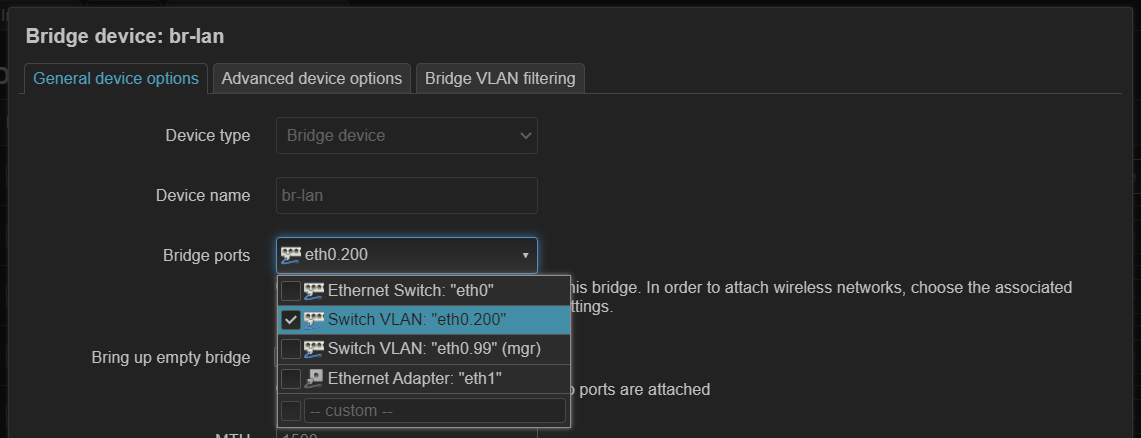This screenshot has width=1141, height=438.
Task: Click the Device name input field
Action: [407, 196]
